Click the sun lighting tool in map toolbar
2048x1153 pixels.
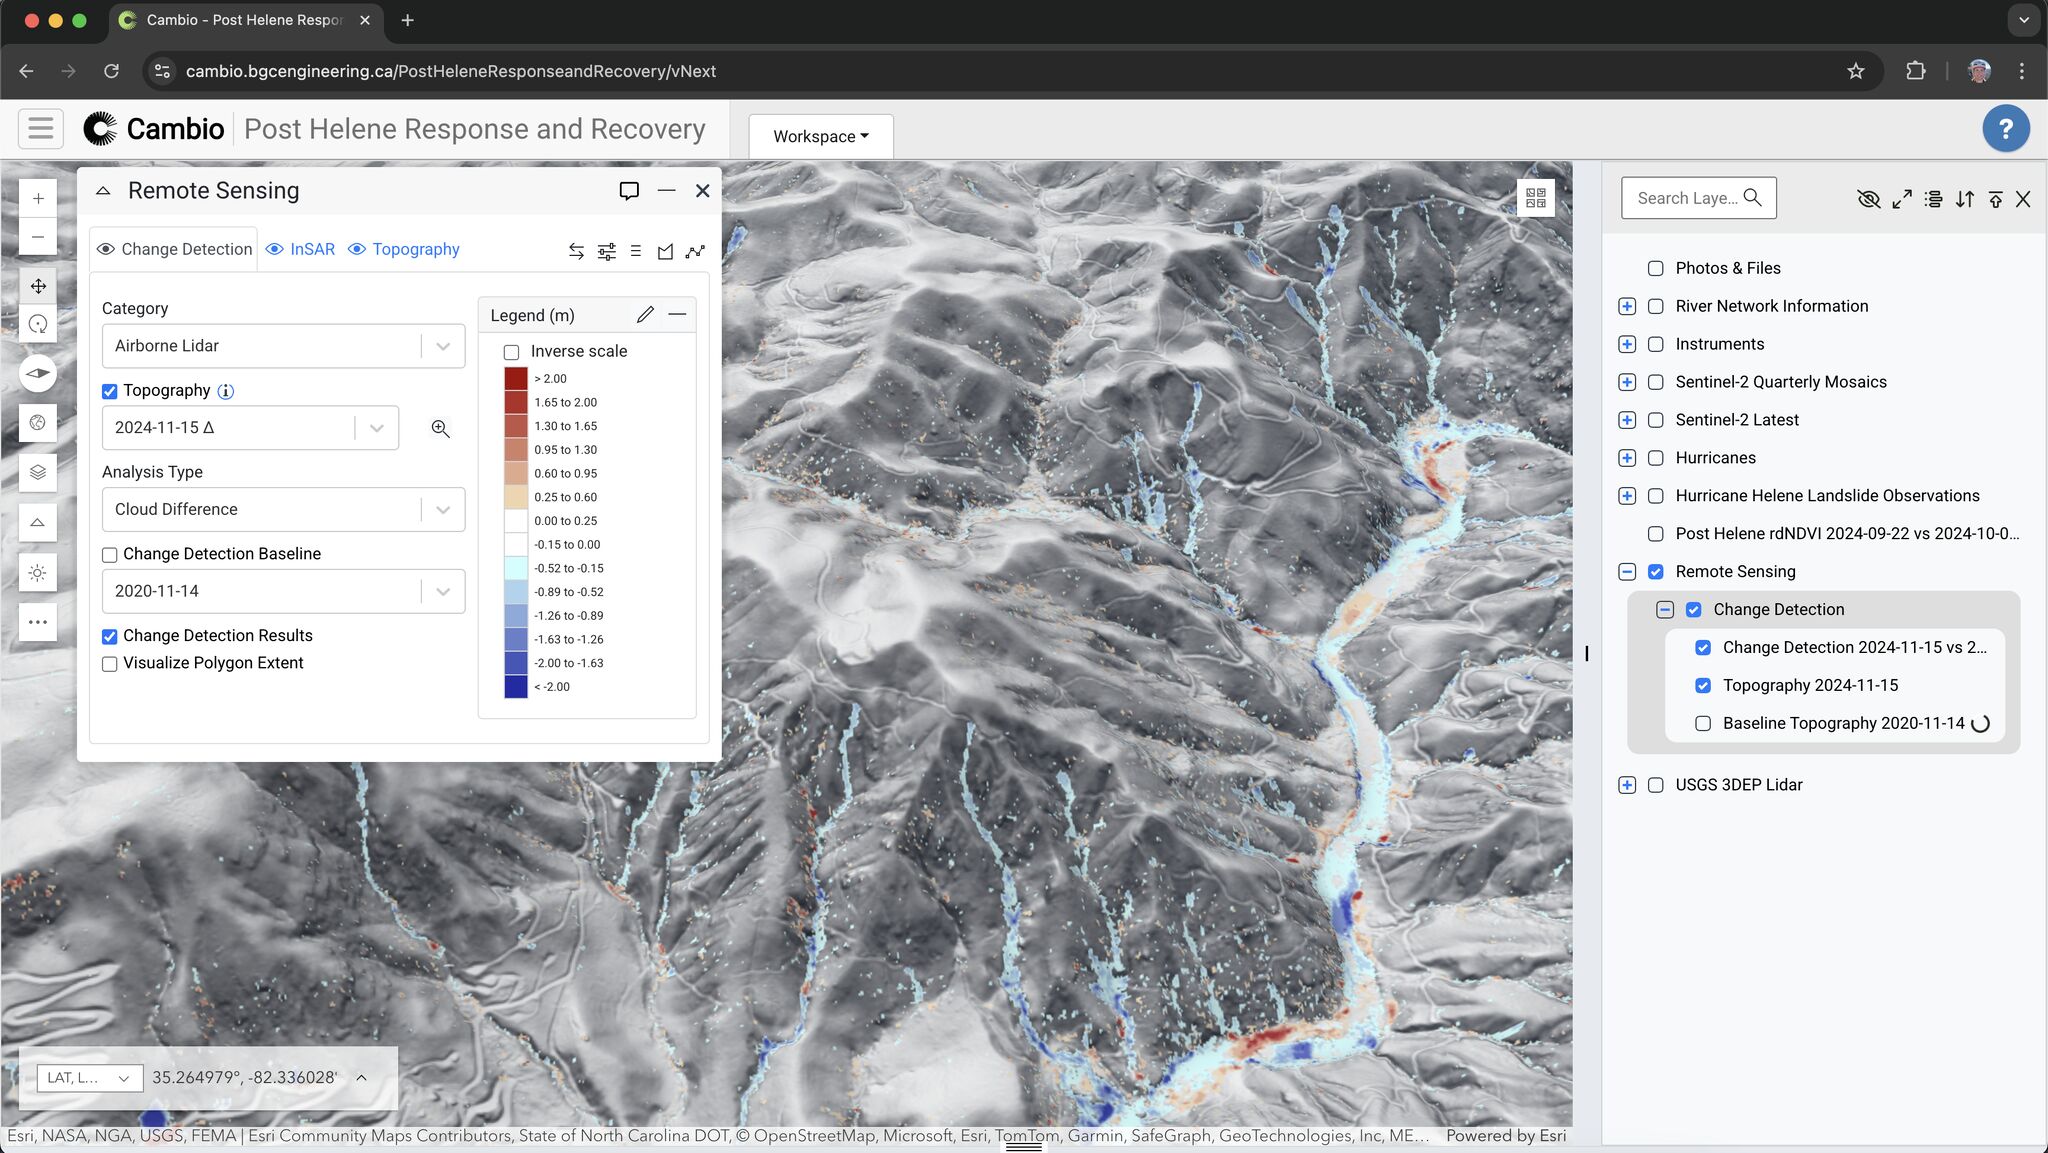pos(38,573)
